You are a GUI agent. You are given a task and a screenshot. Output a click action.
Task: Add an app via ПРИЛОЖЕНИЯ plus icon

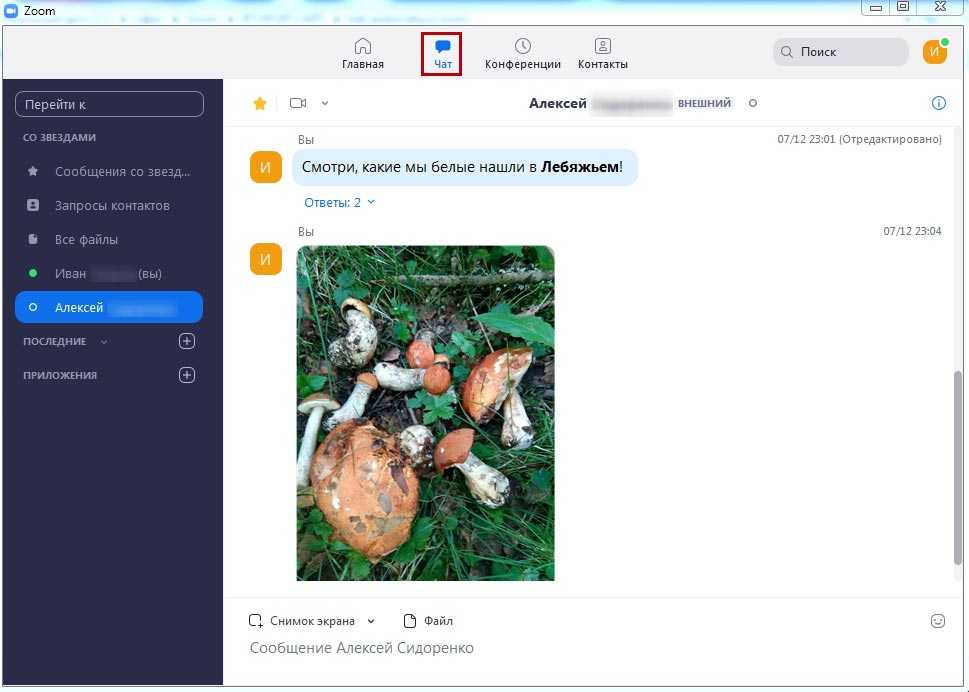point(186,375)
